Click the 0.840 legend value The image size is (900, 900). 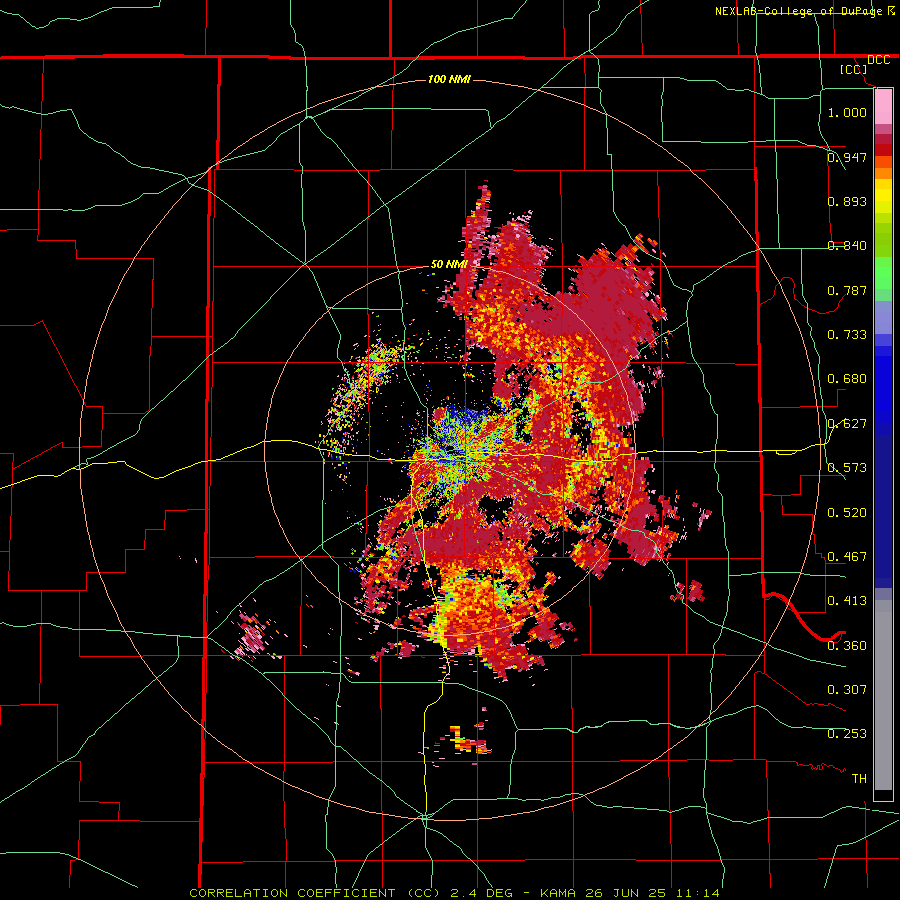click(x=847, y=245)
